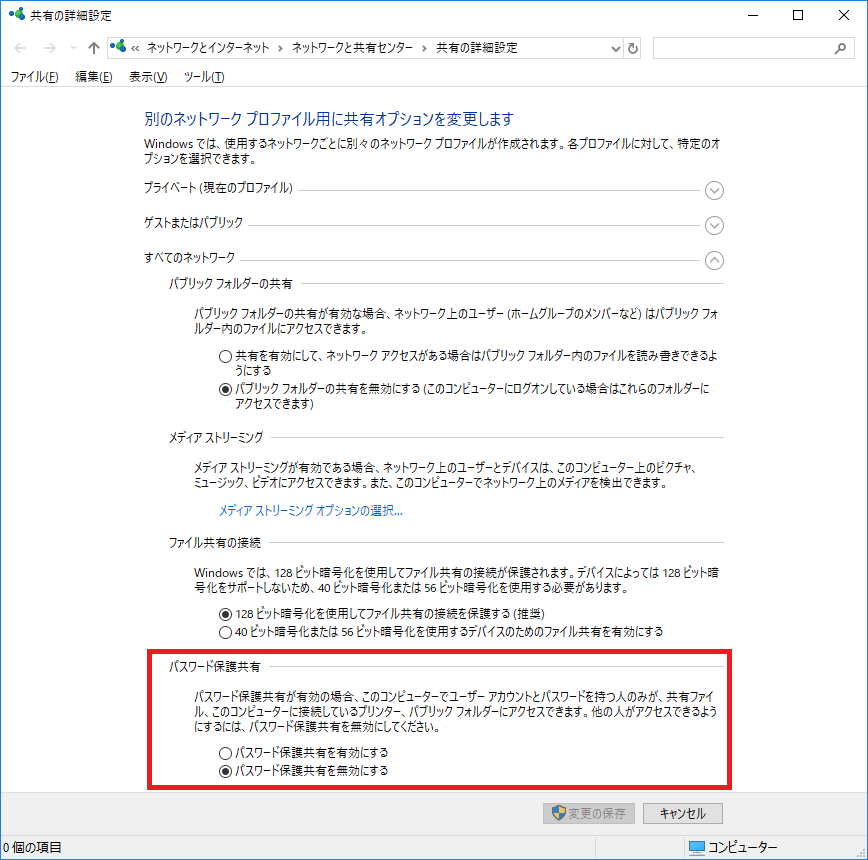Click the page title 別のネットワーク プロファイル用に共有オプションを変更します
The image size is (868, 860).
click(x=329, y=119)
